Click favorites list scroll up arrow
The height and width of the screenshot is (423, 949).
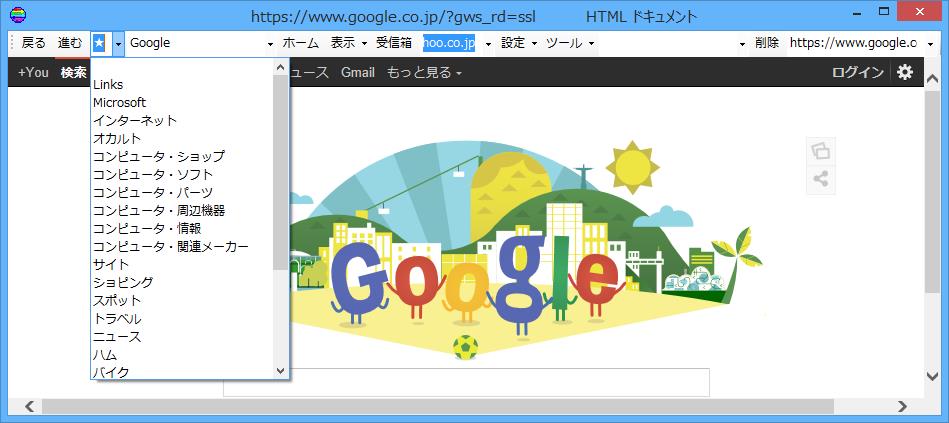pyautogui.click(x=280, y=67)
